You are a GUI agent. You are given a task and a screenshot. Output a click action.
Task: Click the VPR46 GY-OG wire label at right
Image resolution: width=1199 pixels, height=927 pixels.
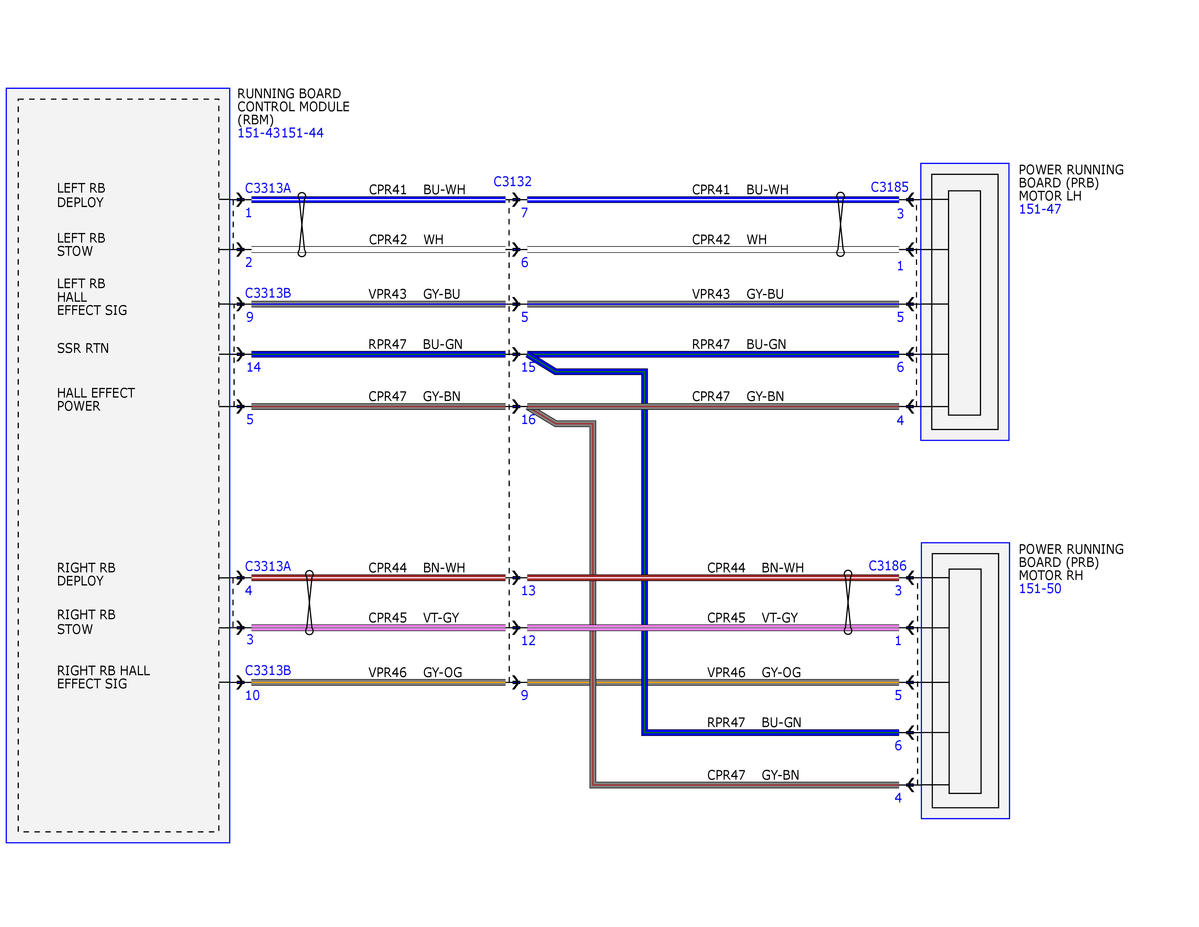[754, 672]
